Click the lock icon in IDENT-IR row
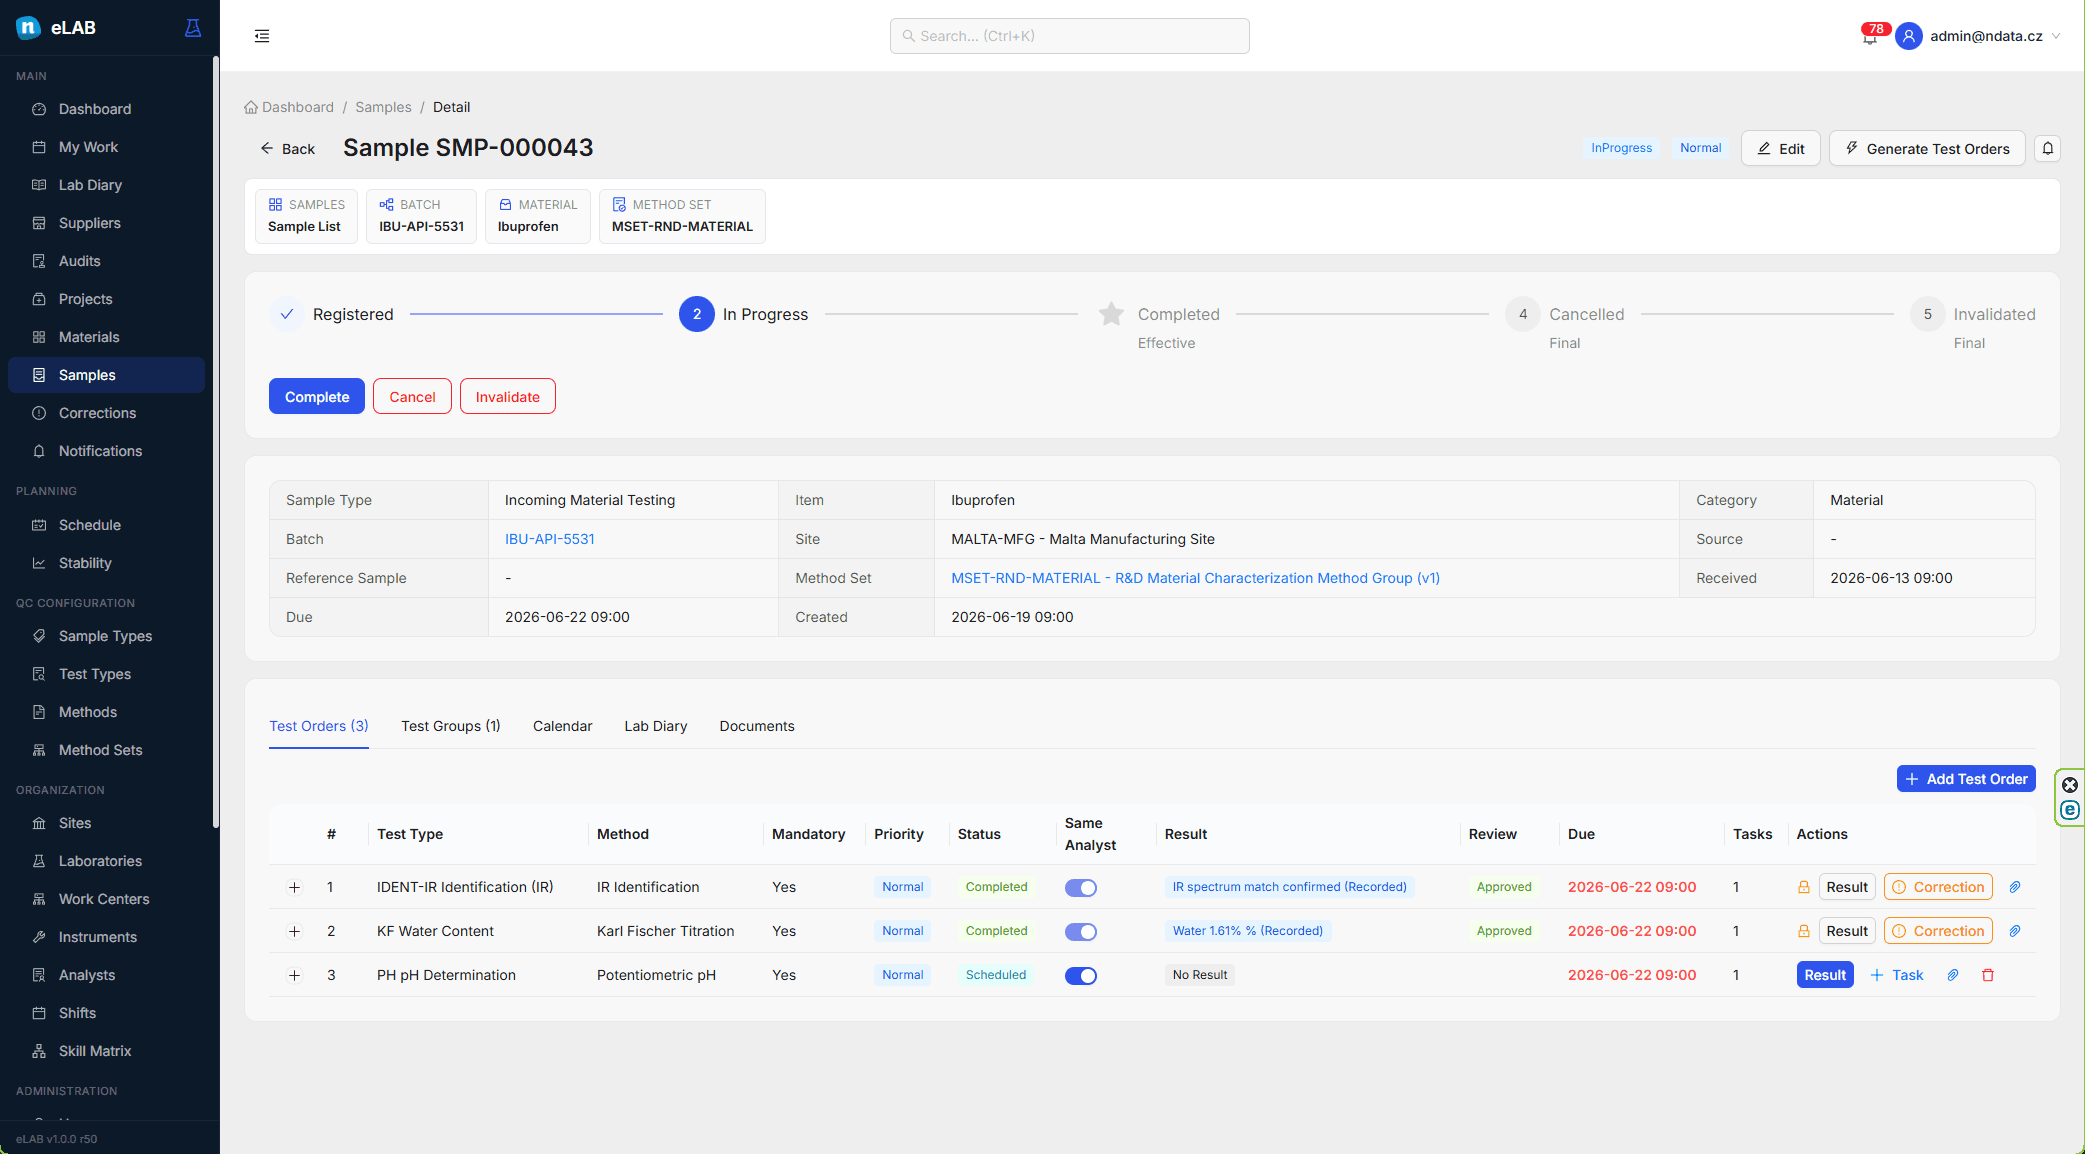The image size is (2085, 1154). tap(1803, 887)
